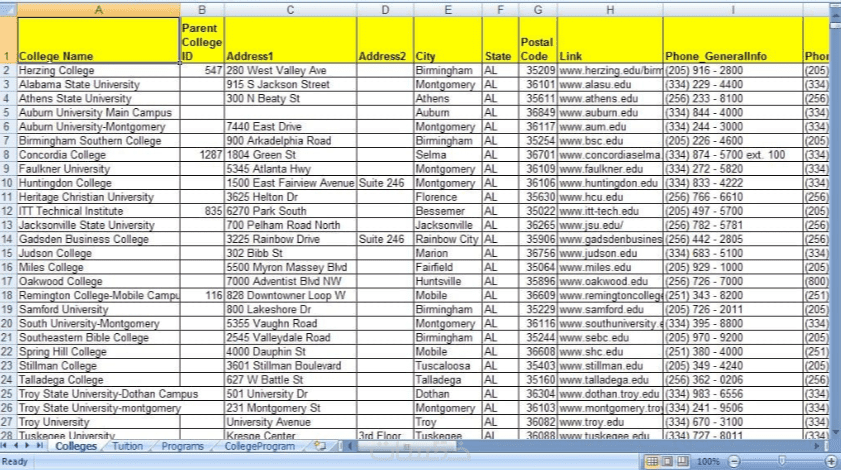
Task: Select cell www.jsu.edu/
Action: pyautogui.click(x=610, y=225)
